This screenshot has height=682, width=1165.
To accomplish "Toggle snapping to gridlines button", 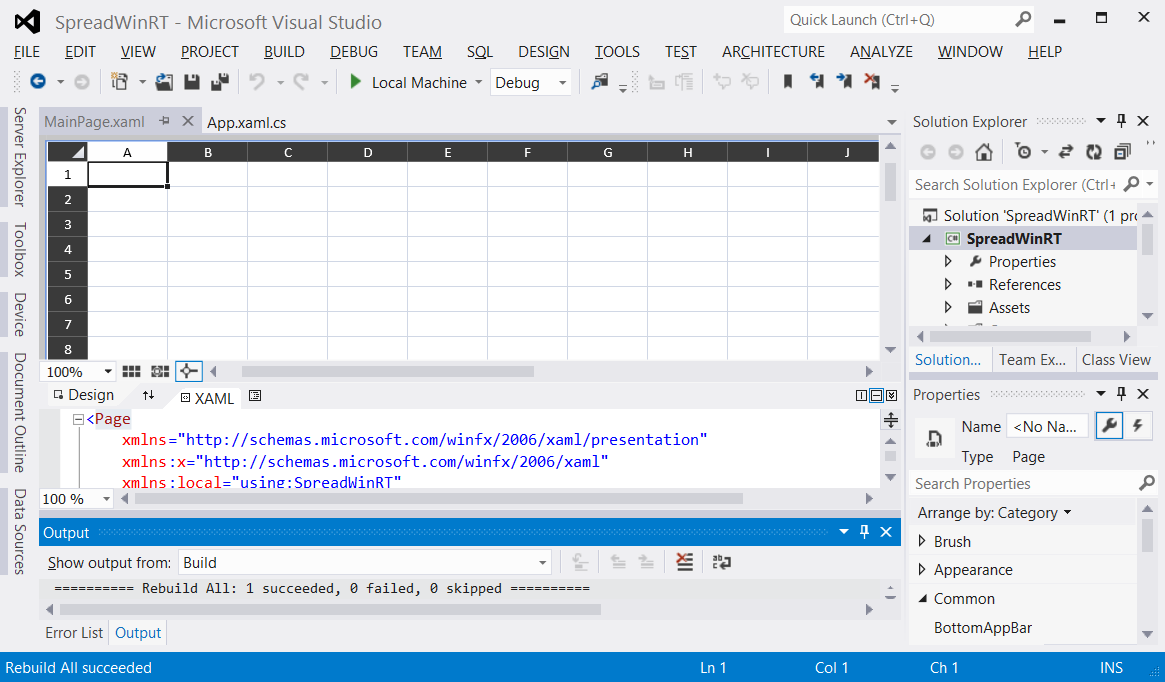I will (x=160, y=371).
